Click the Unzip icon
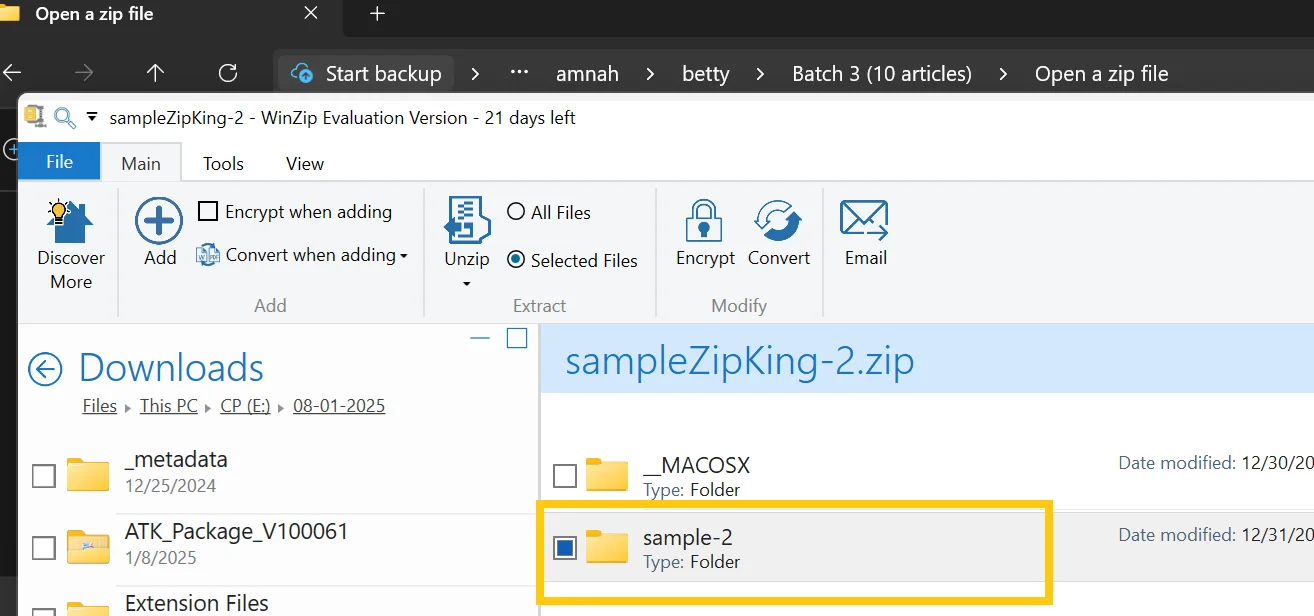 467,220
